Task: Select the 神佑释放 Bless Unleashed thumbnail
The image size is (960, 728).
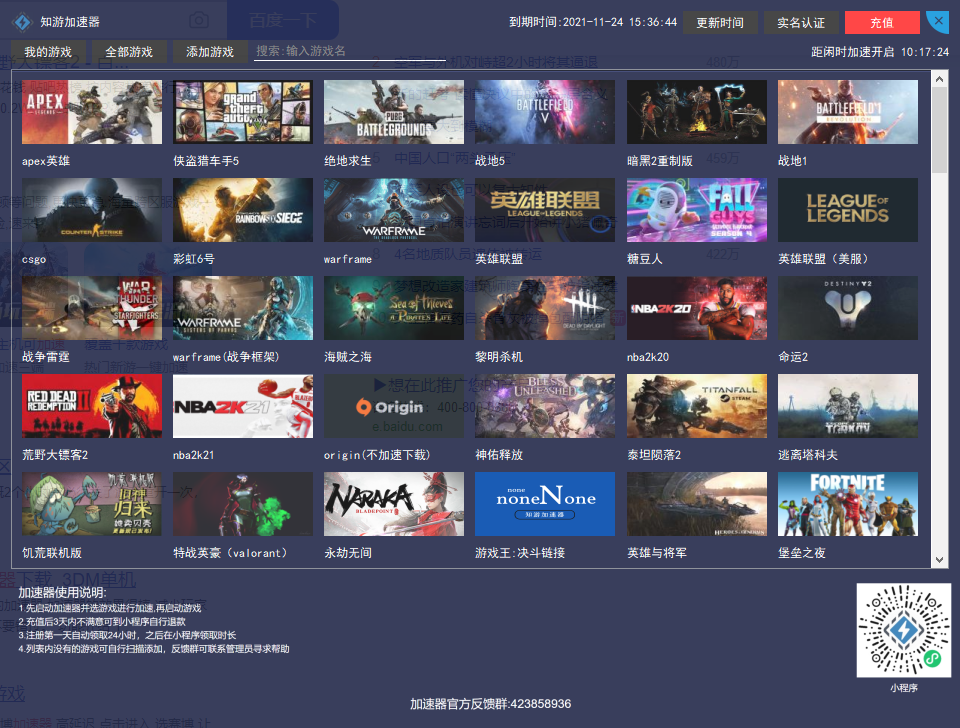Action: click(545, 406)
